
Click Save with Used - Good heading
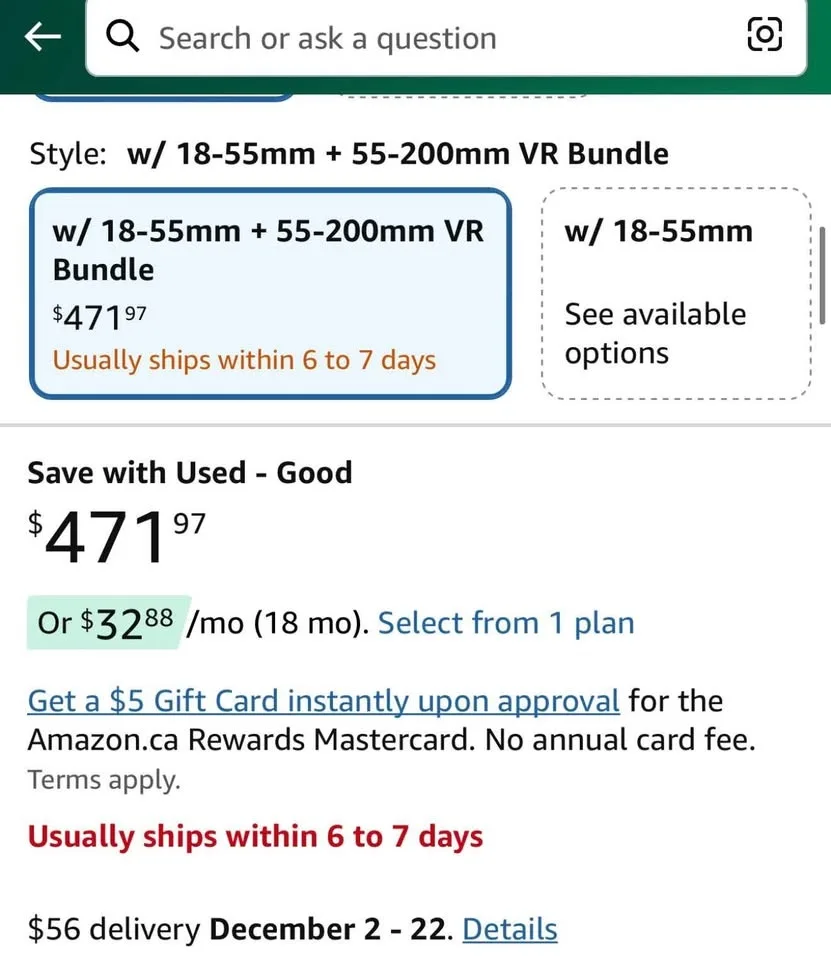tap(189, 472)
